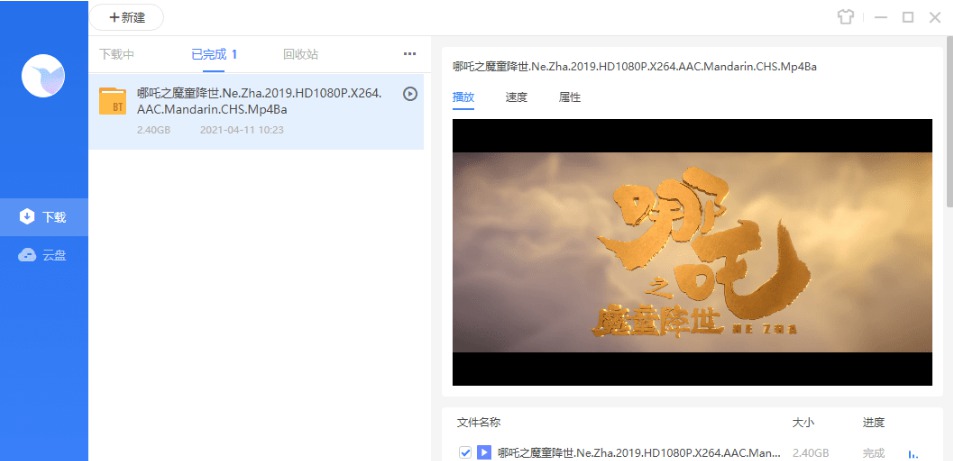Uncheck the Ne.Zha video file checkbox

click(465, 452)
